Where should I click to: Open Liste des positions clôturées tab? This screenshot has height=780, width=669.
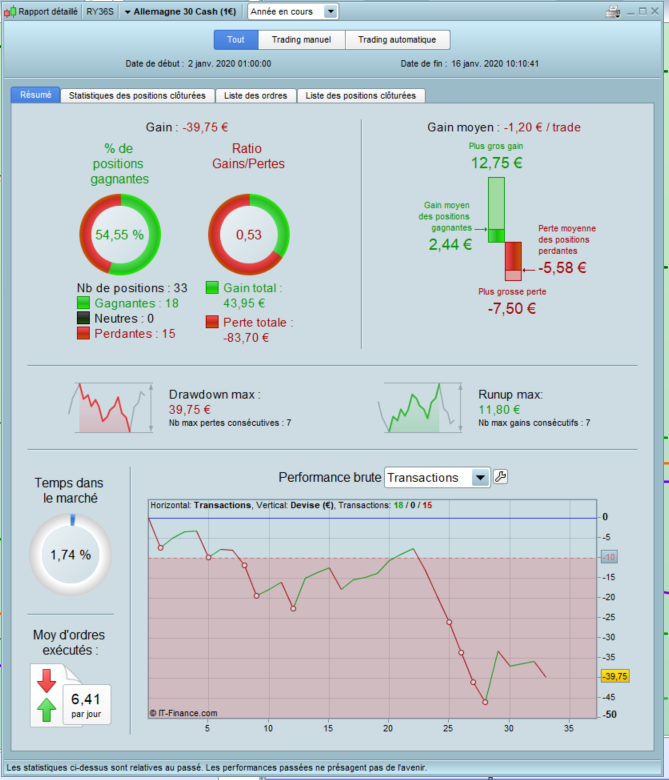pos(361,96)
